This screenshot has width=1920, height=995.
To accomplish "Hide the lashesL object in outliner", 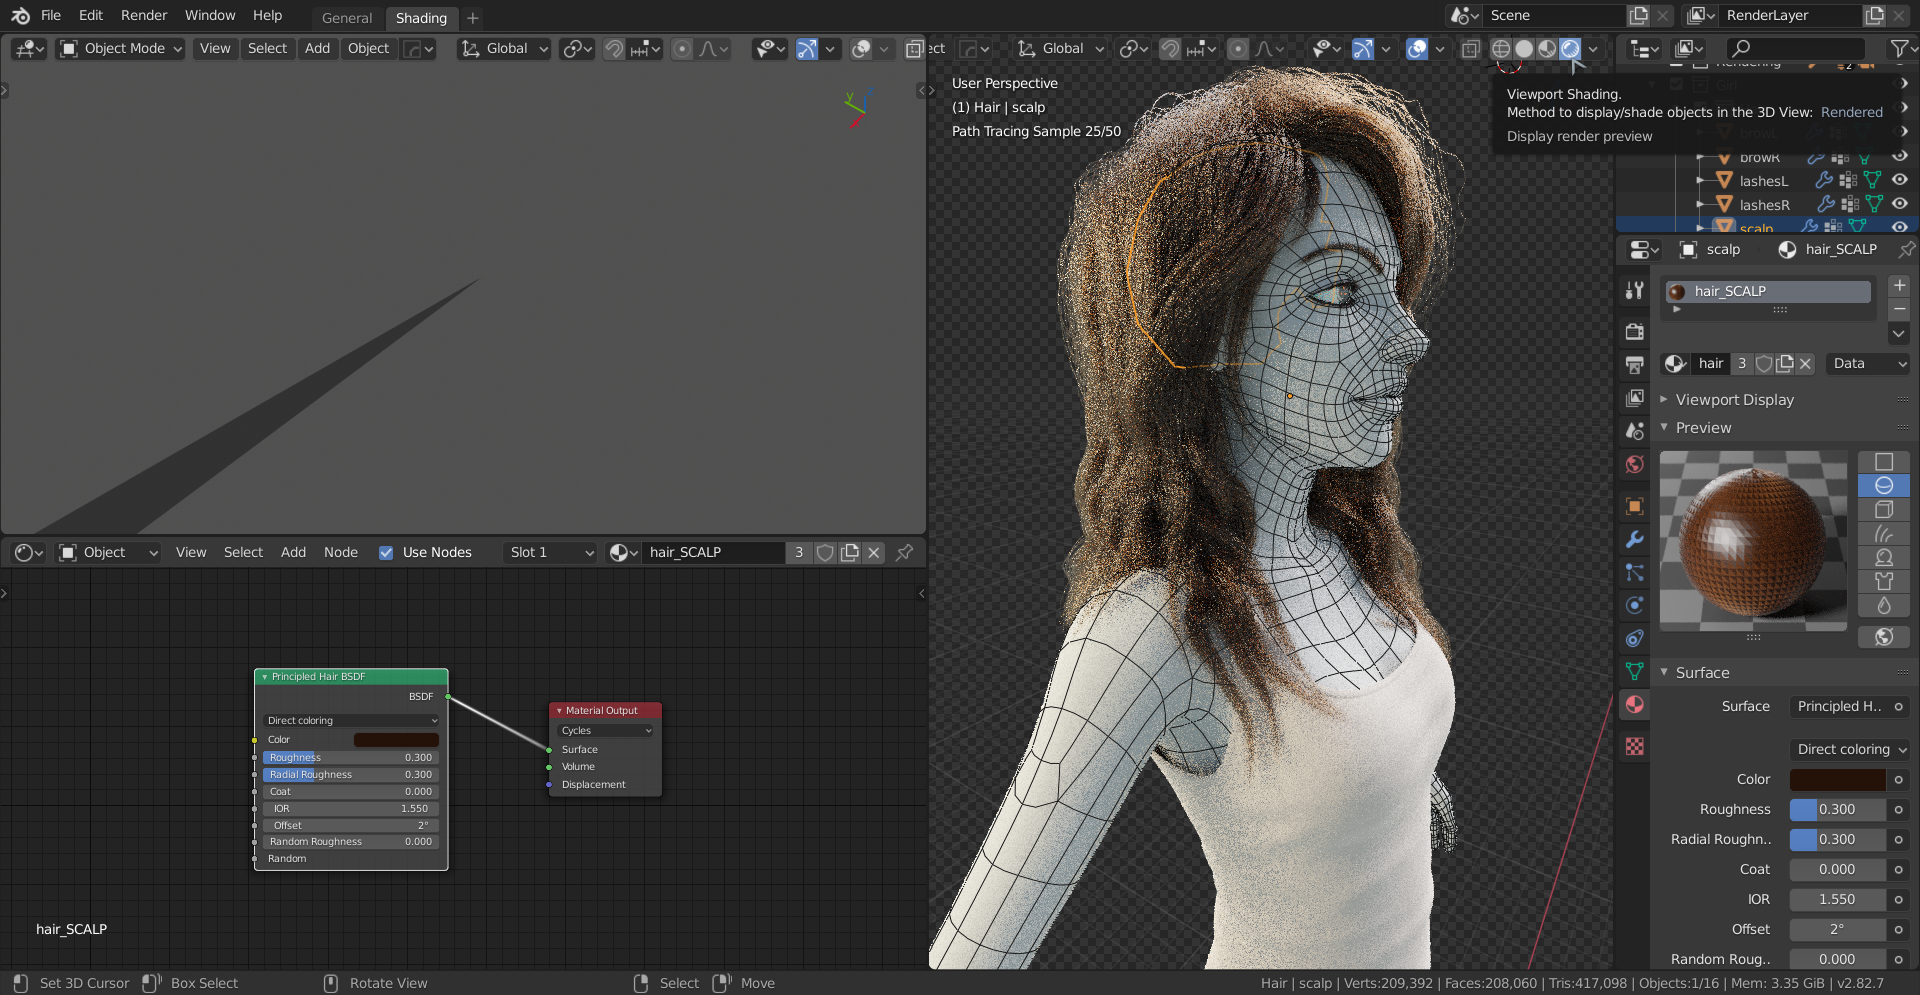I will [1899, 180].
